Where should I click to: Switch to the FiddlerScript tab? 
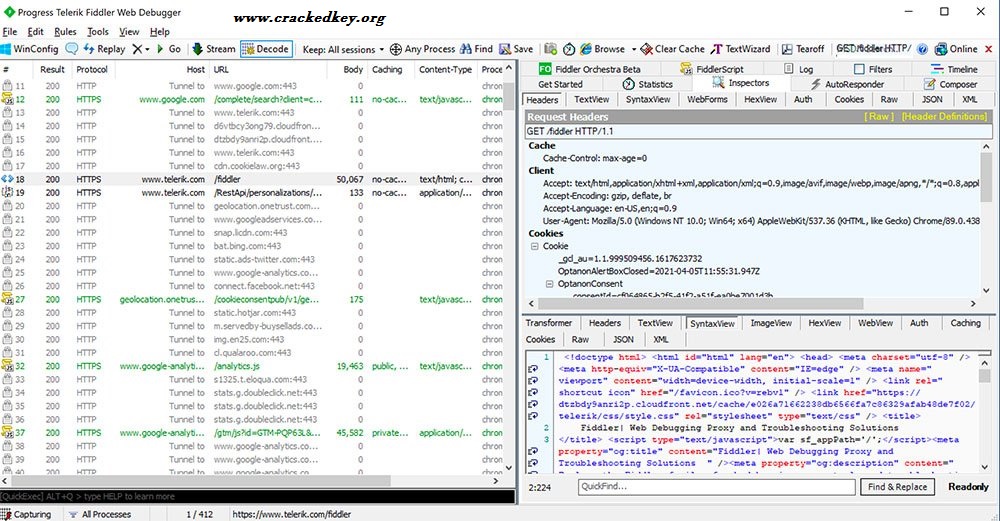click(712, 69)
